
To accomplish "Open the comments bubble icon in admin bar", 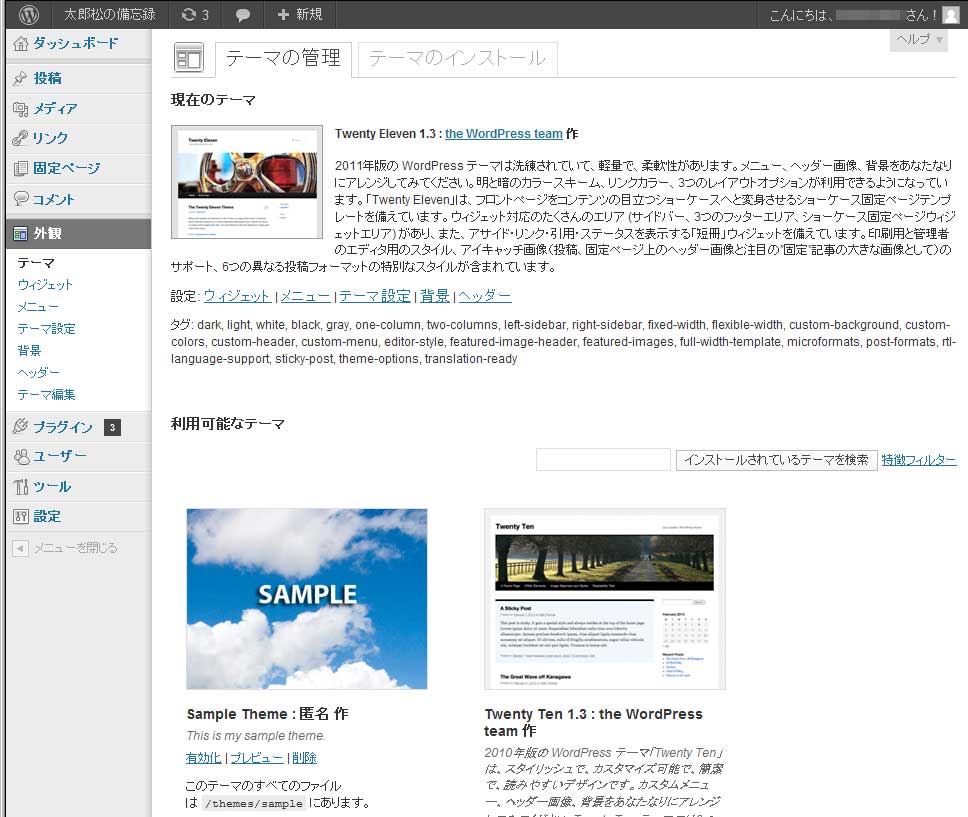I will (x=243, y=15).
